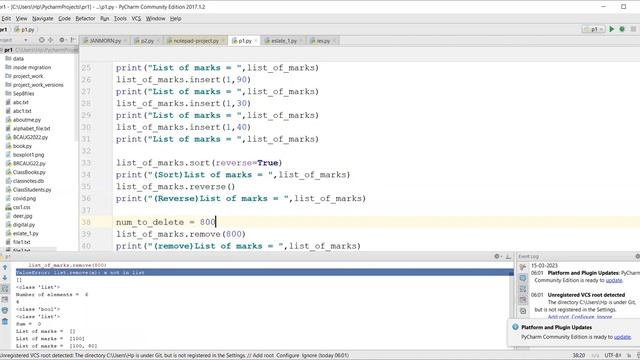Viewport: 640px width, 360px height.
Task: Open the Navigate menu
Action: click(42, 18)
